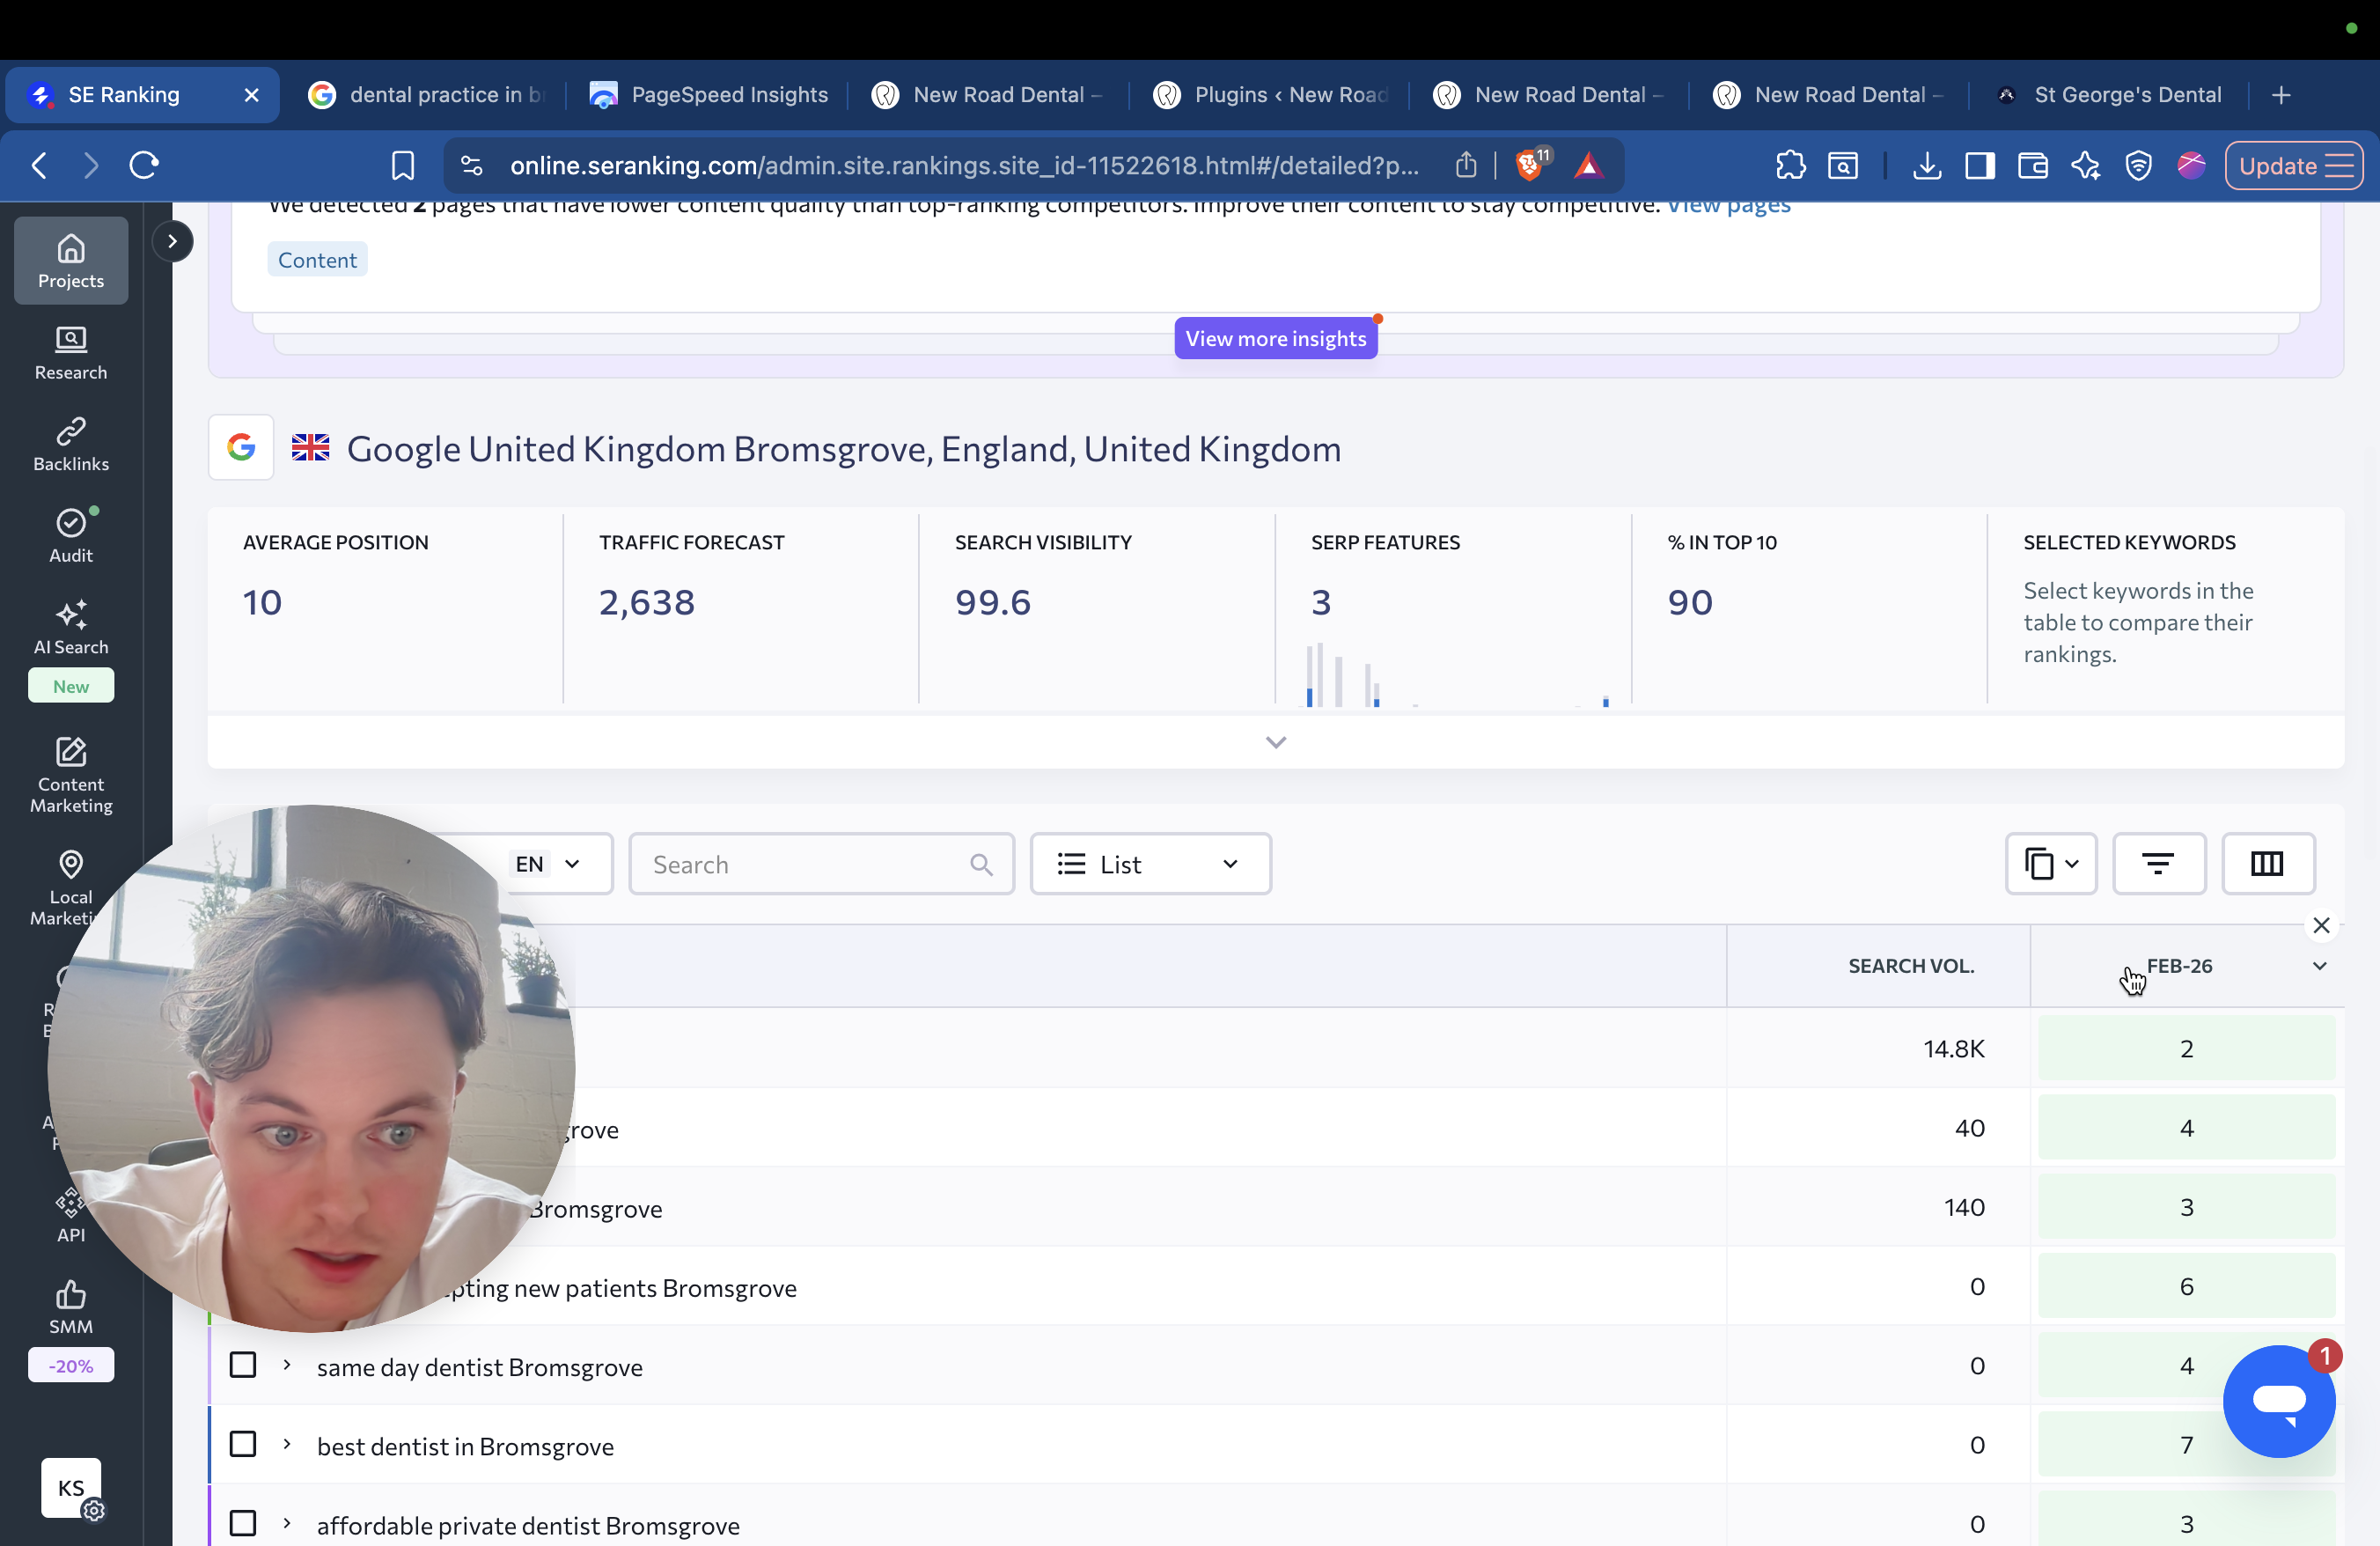Viewport: 2380px width, 1546px height.
Task: Tick checkbox for same day dentist Bromsgrove
Action: [243, 1365]
